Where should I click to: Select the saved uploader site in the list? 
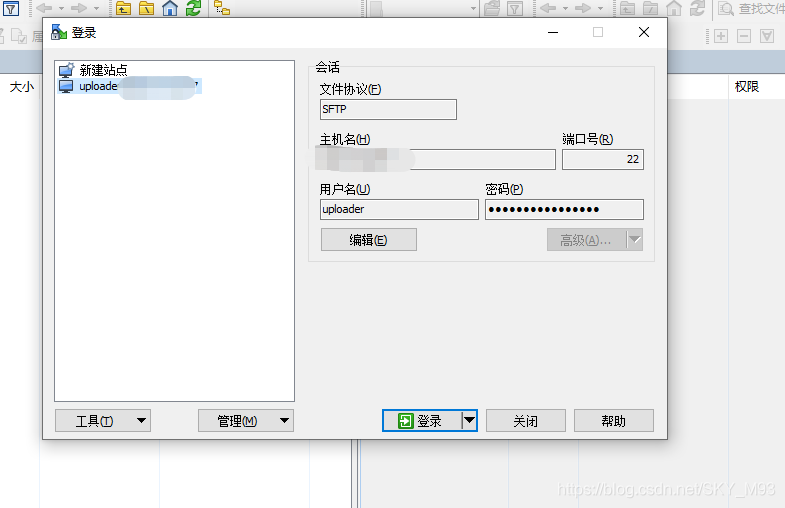129,86
